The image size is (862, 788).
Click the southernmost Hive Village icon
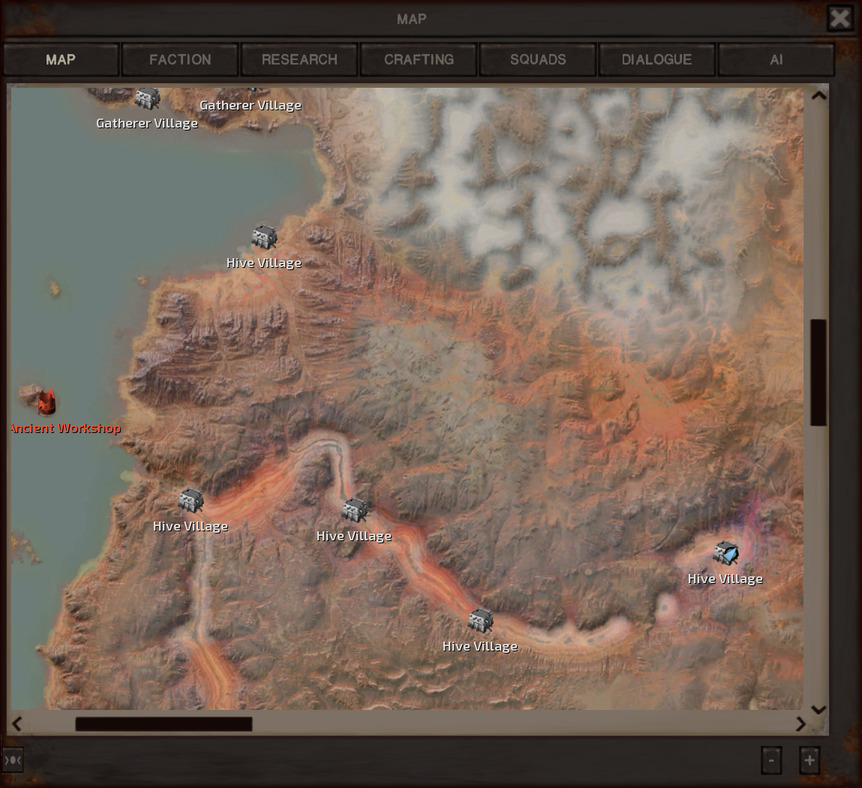tap(480, 621)
